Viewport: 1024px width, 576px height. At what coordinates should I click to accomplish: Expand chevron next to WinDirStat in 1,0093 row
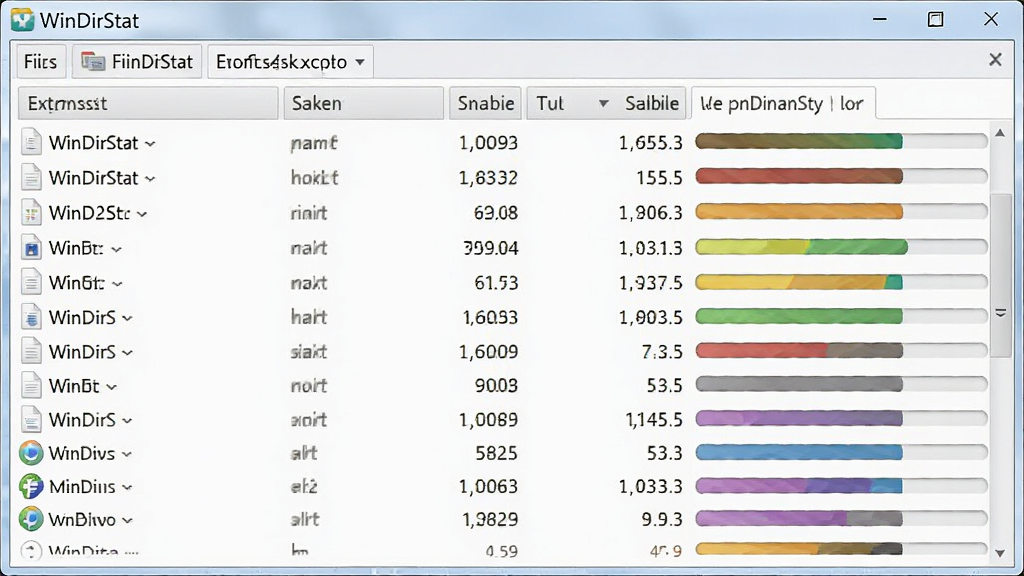(x=150, y=144)
